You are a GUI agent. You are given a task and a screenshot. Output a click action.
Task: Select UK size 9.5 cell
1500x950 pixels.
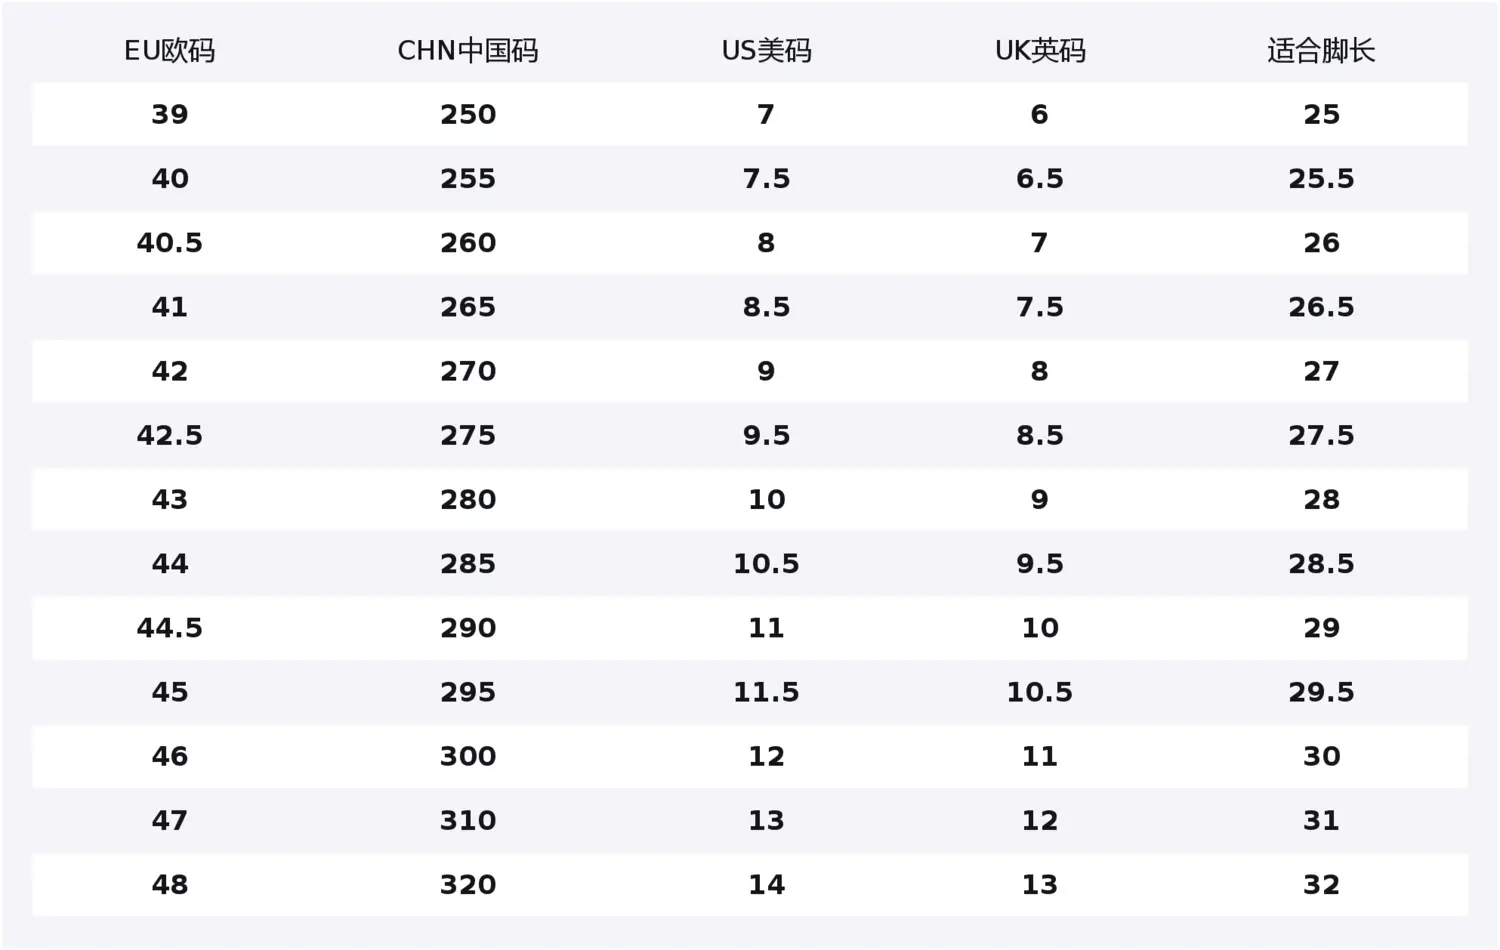[1039, 563]
